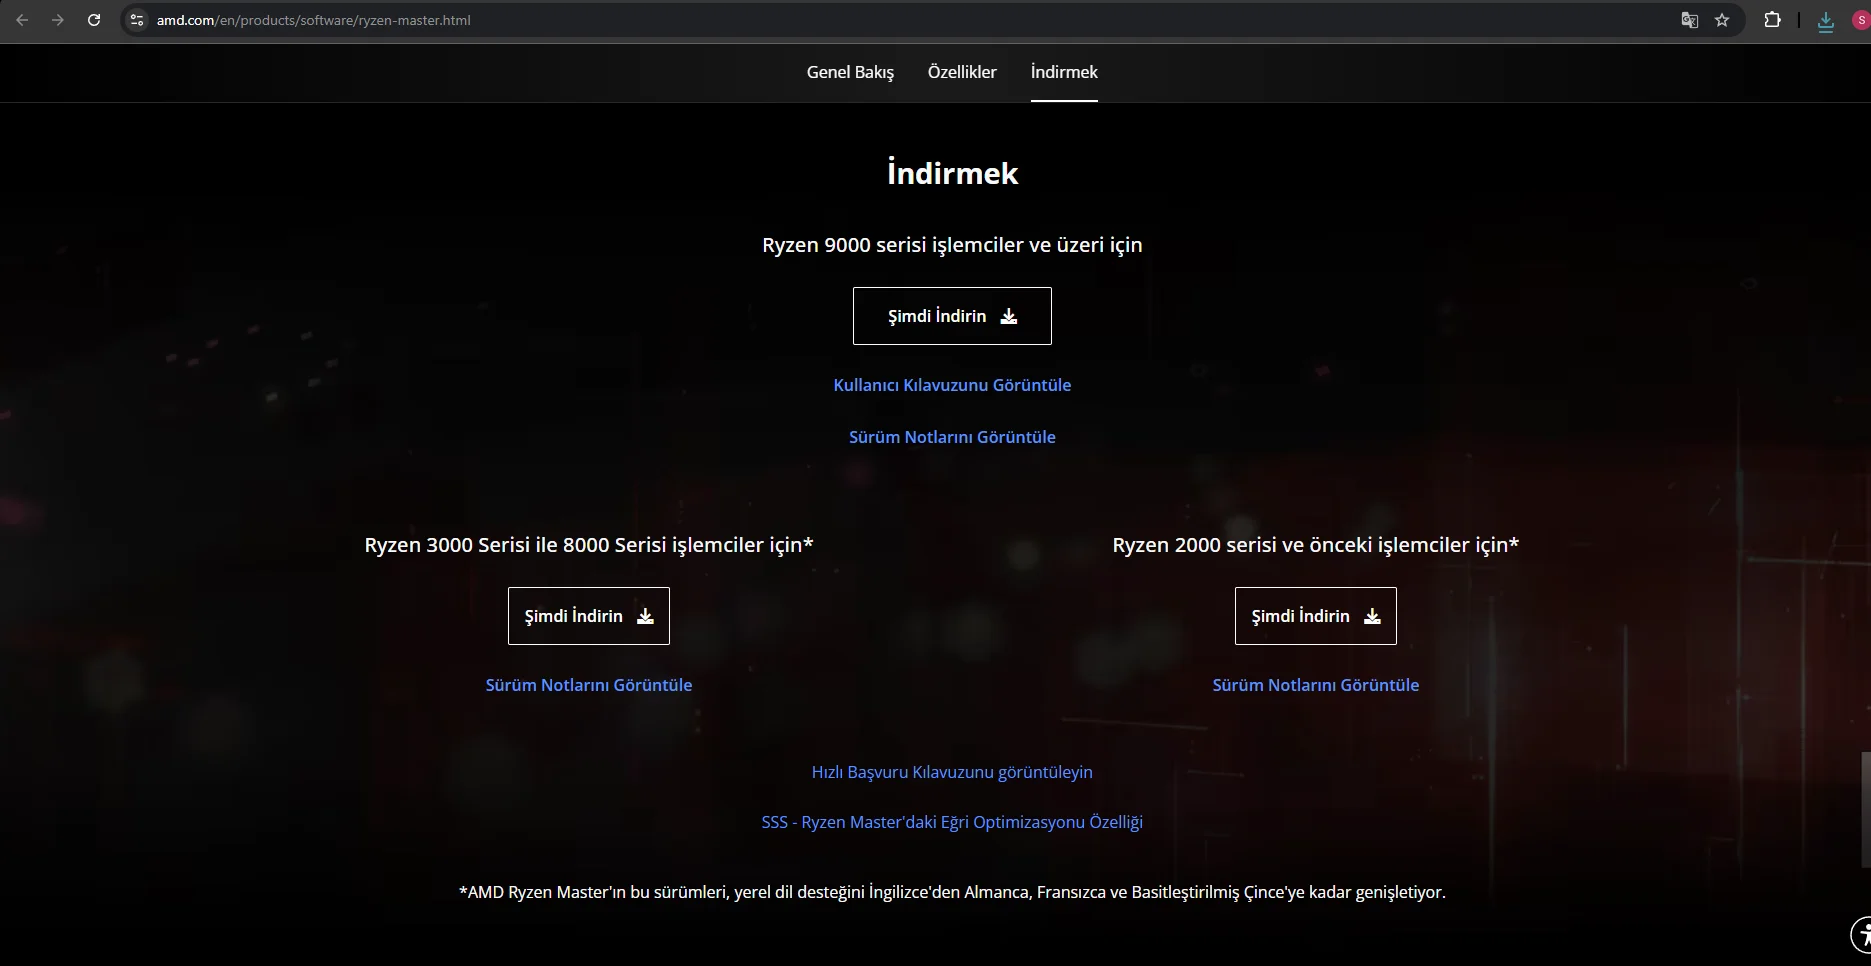Click the page vertical scrollbar thumb

coord(1865,808)
